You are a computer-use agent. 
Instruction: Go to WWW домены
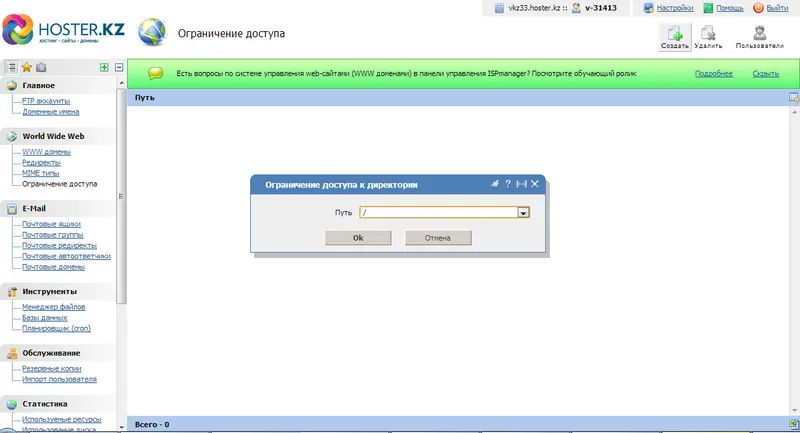coord(46,152)
